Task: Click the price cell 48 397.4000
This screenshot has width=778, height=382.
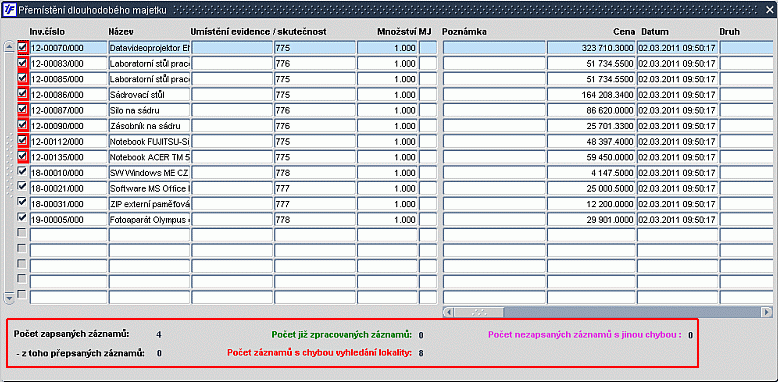Action: click(x=591, y=141)
